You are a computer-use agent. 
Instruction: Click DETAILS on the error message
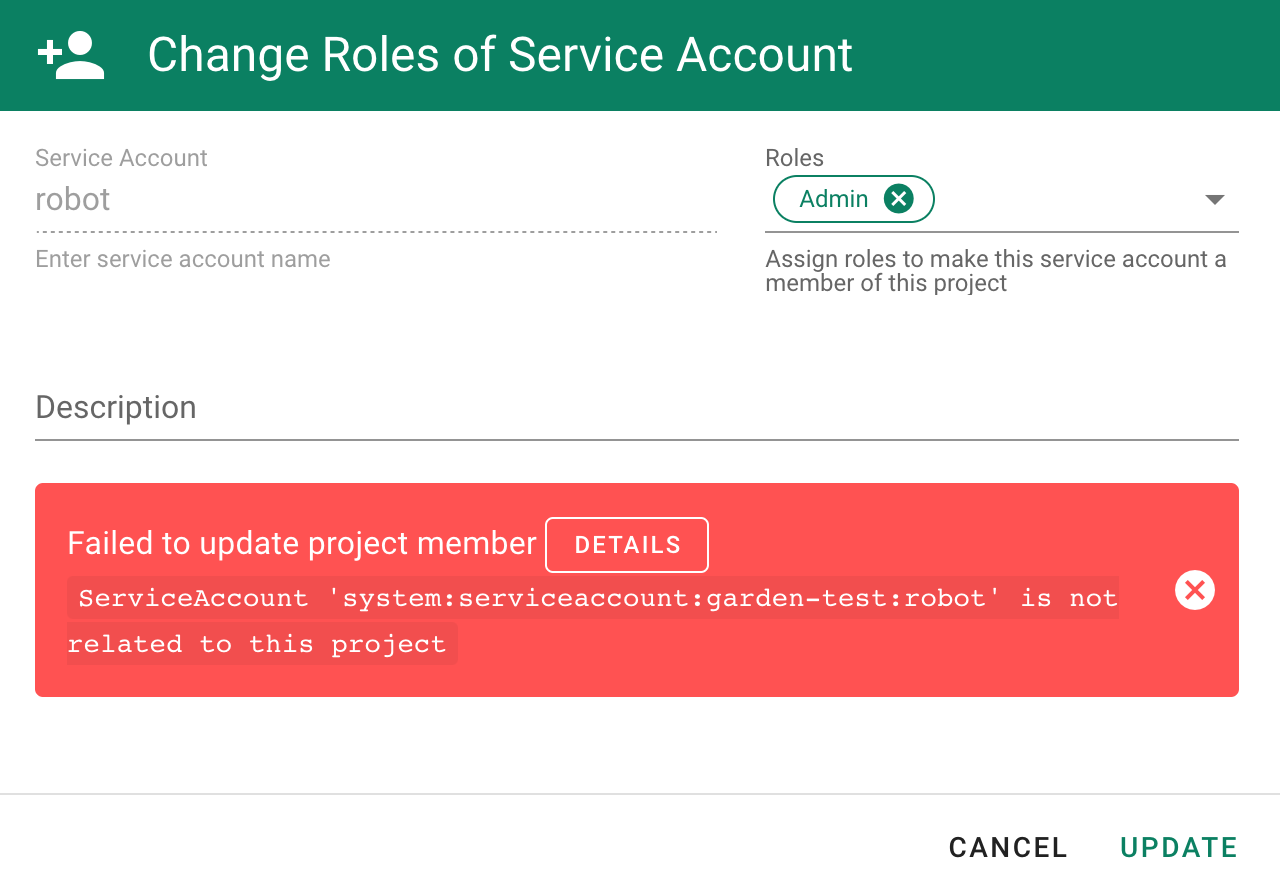pyautogui.click(x=627, y=544)
